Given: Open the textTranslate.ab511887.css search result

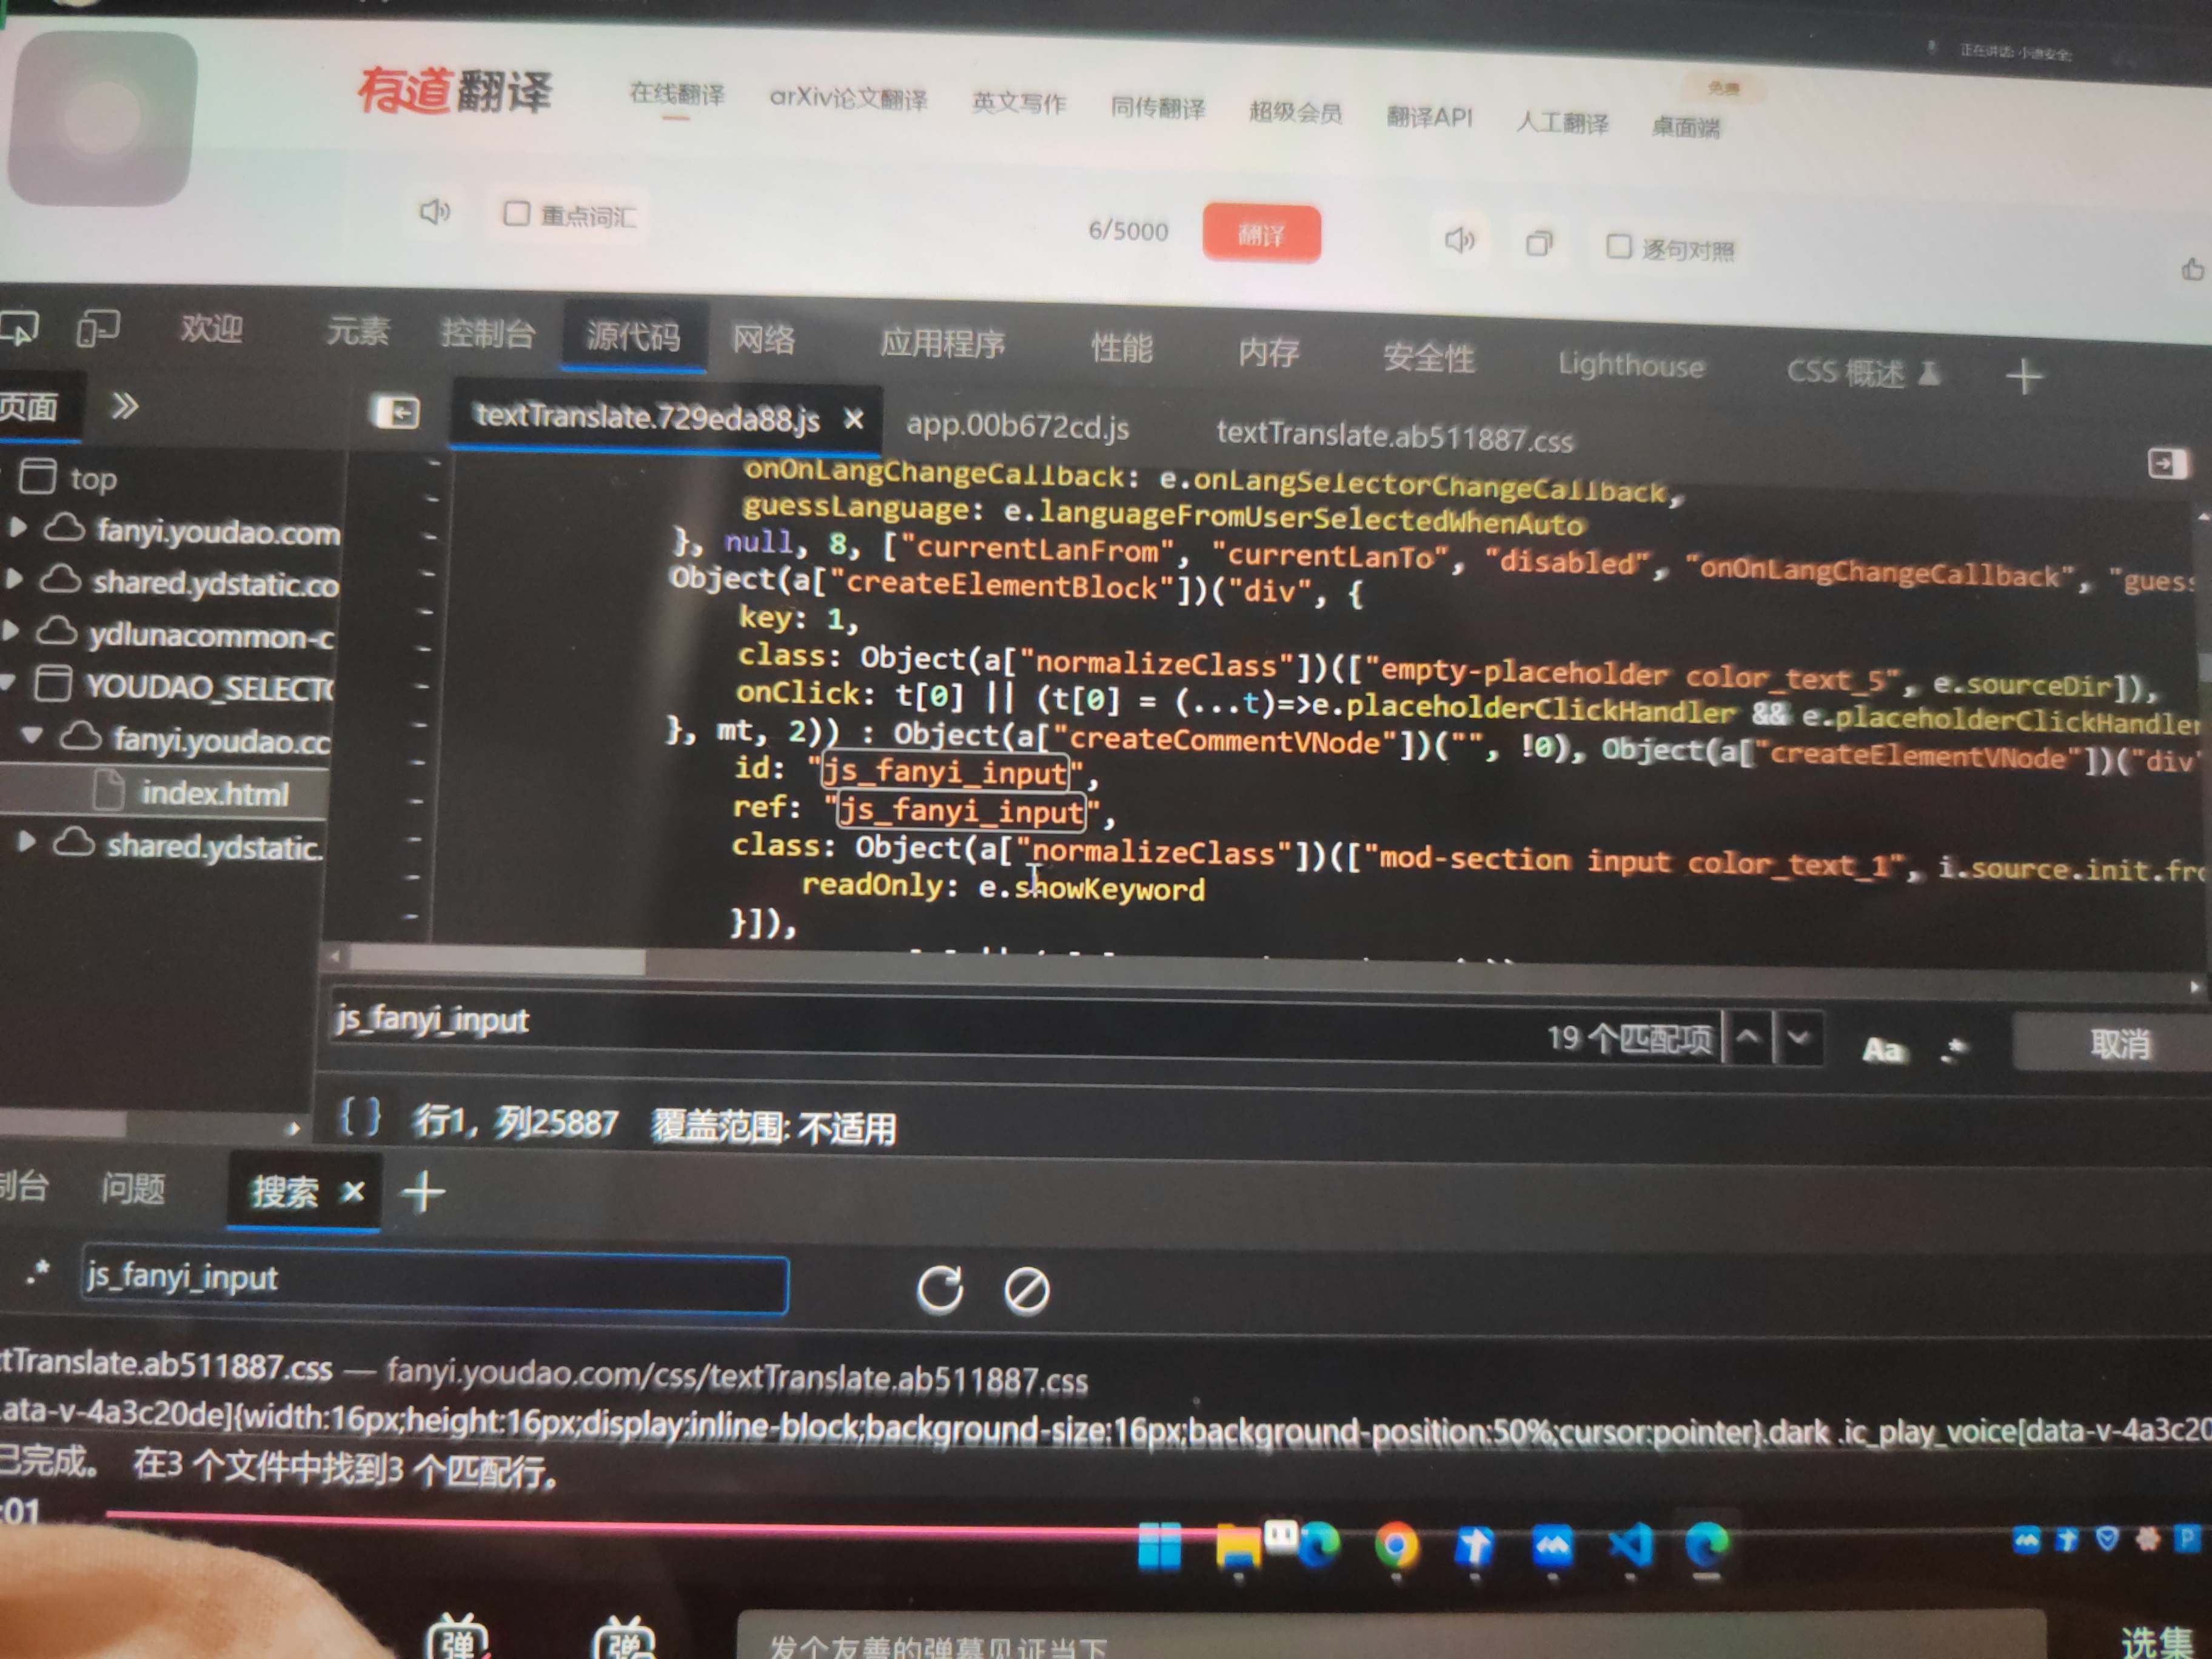Looking at the screenshot, I should point(544,1372).
